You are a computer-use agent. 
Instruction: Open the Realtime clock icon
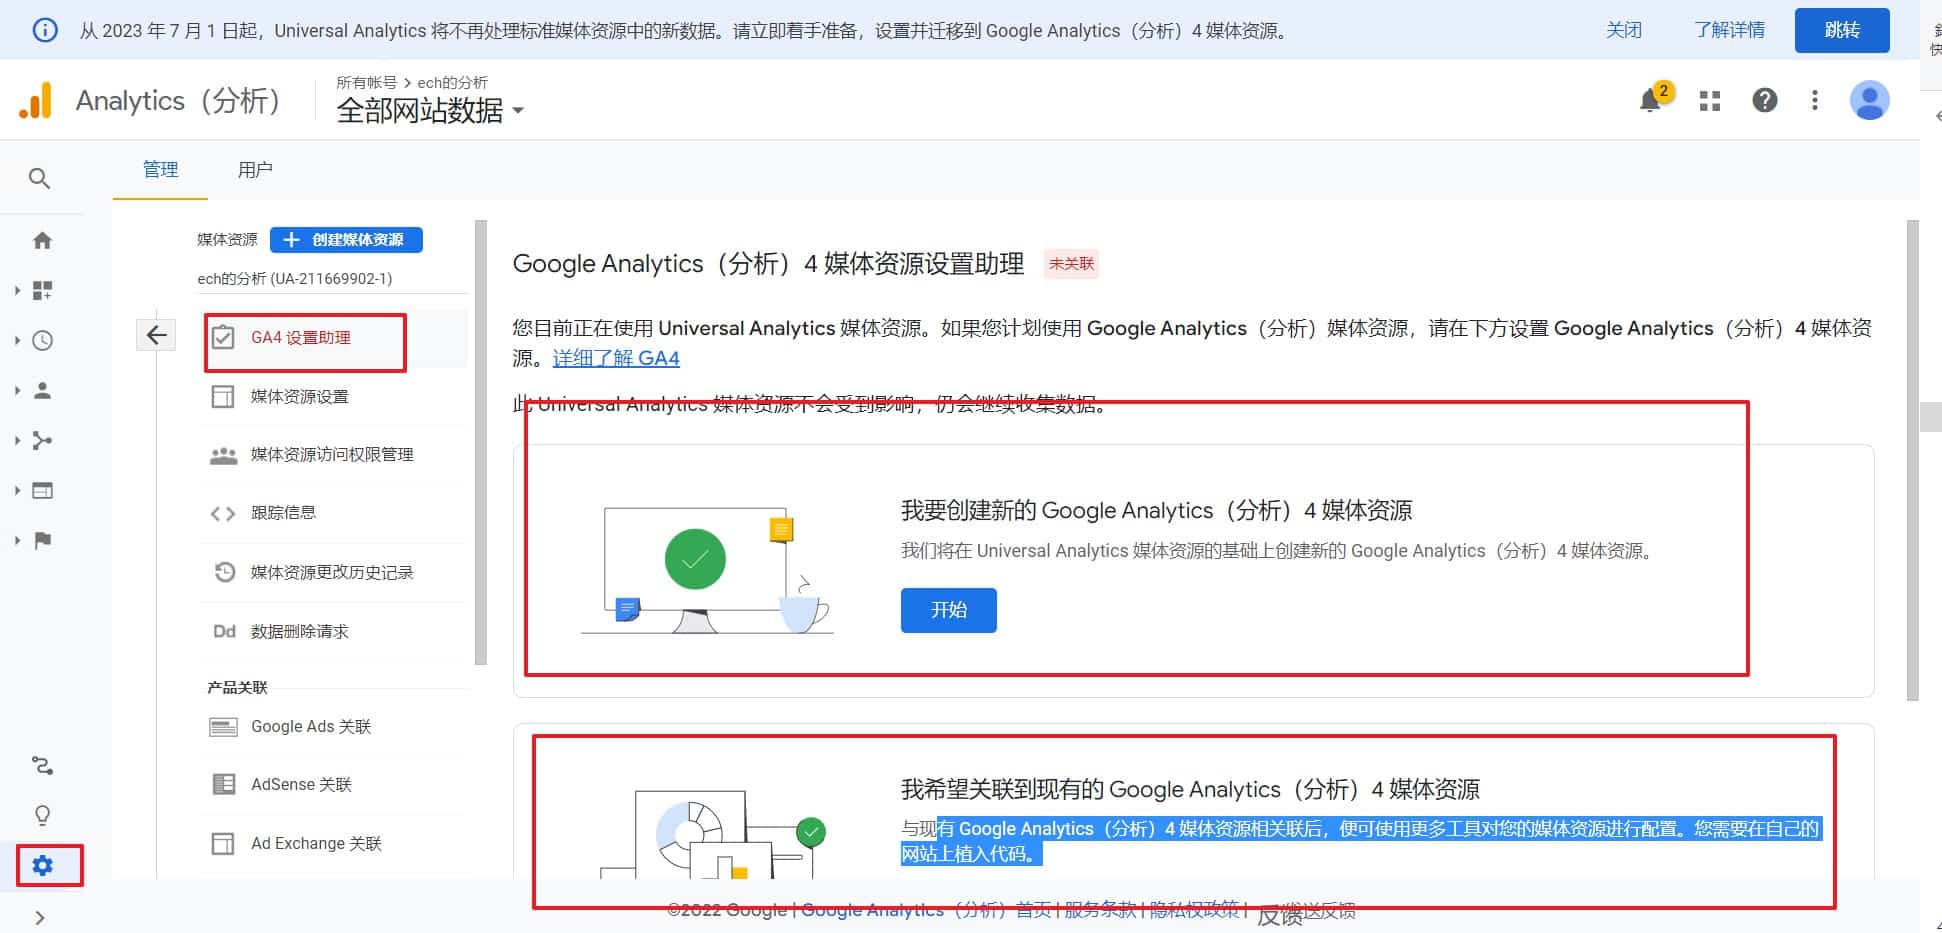click(42, 340)
